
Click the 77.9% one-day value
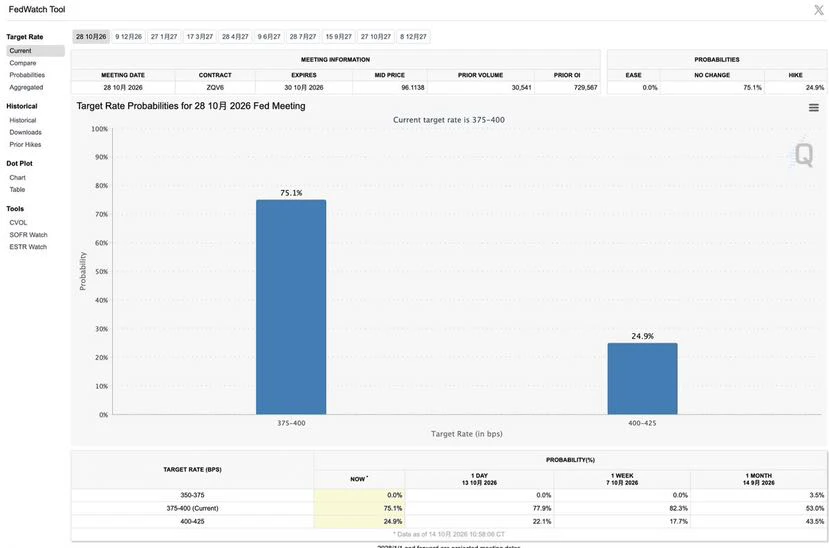point(542,508)
